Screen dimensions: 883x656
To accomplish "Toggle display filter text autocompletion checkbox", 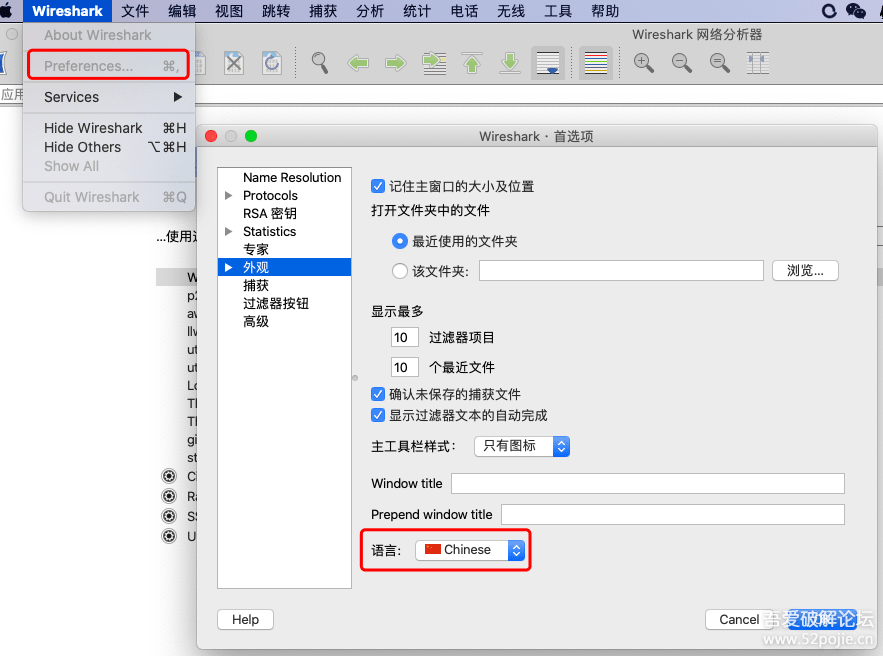I will click(378, 416).
